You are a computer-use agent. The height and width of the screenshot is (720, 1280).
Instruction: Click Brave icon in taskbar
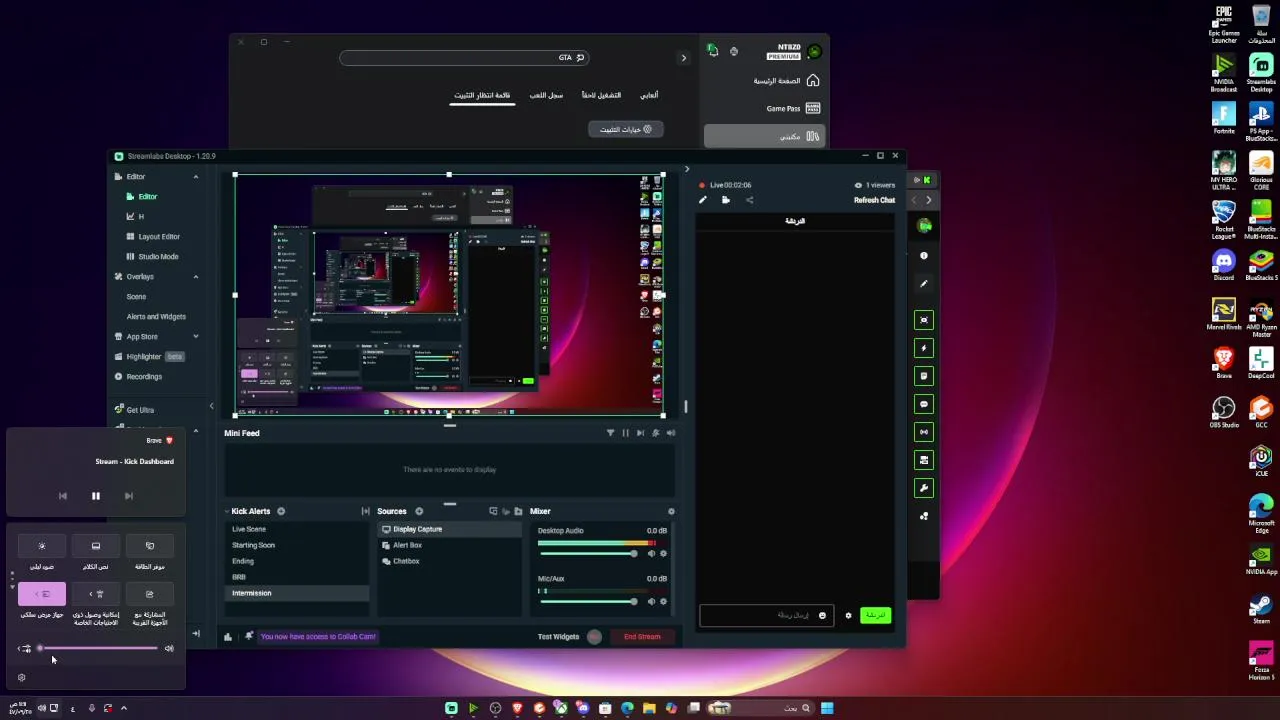point(517,708)
